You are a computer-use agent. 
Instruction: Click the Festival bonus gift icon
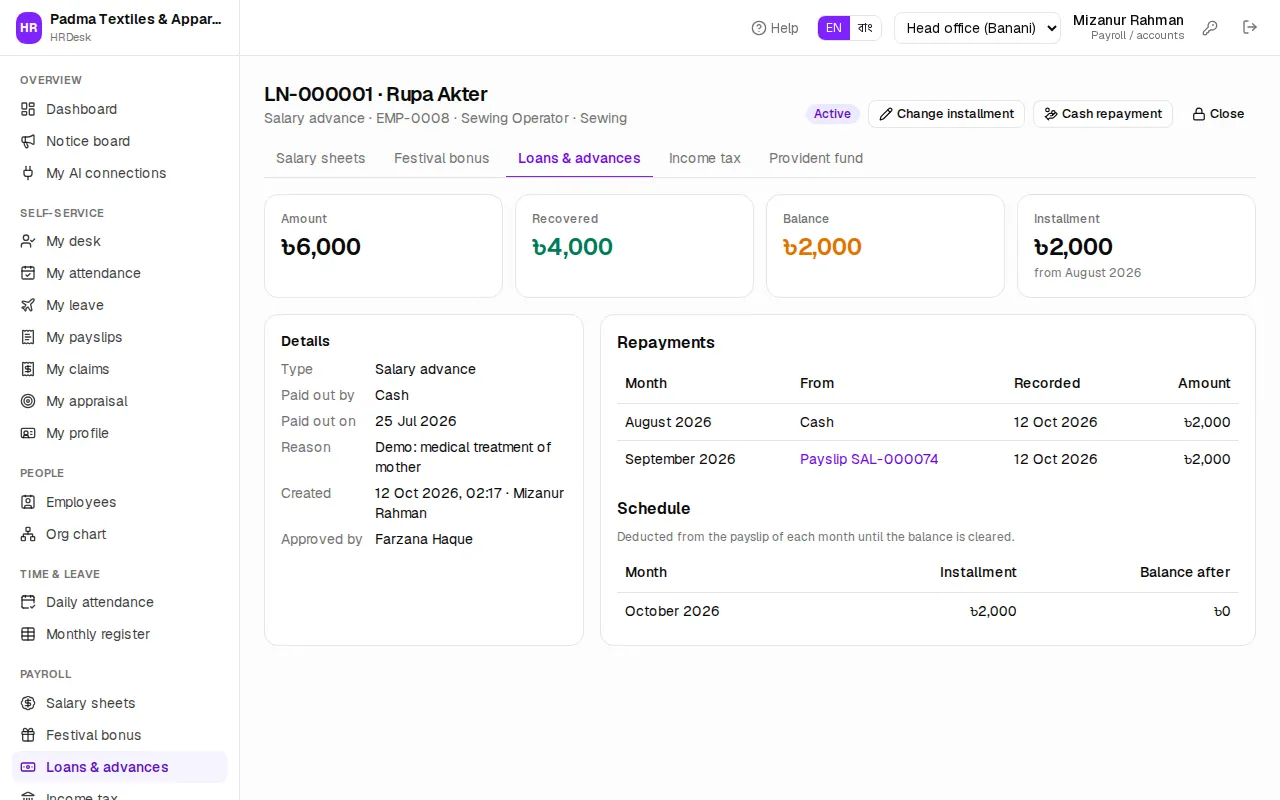coord(28,735)
